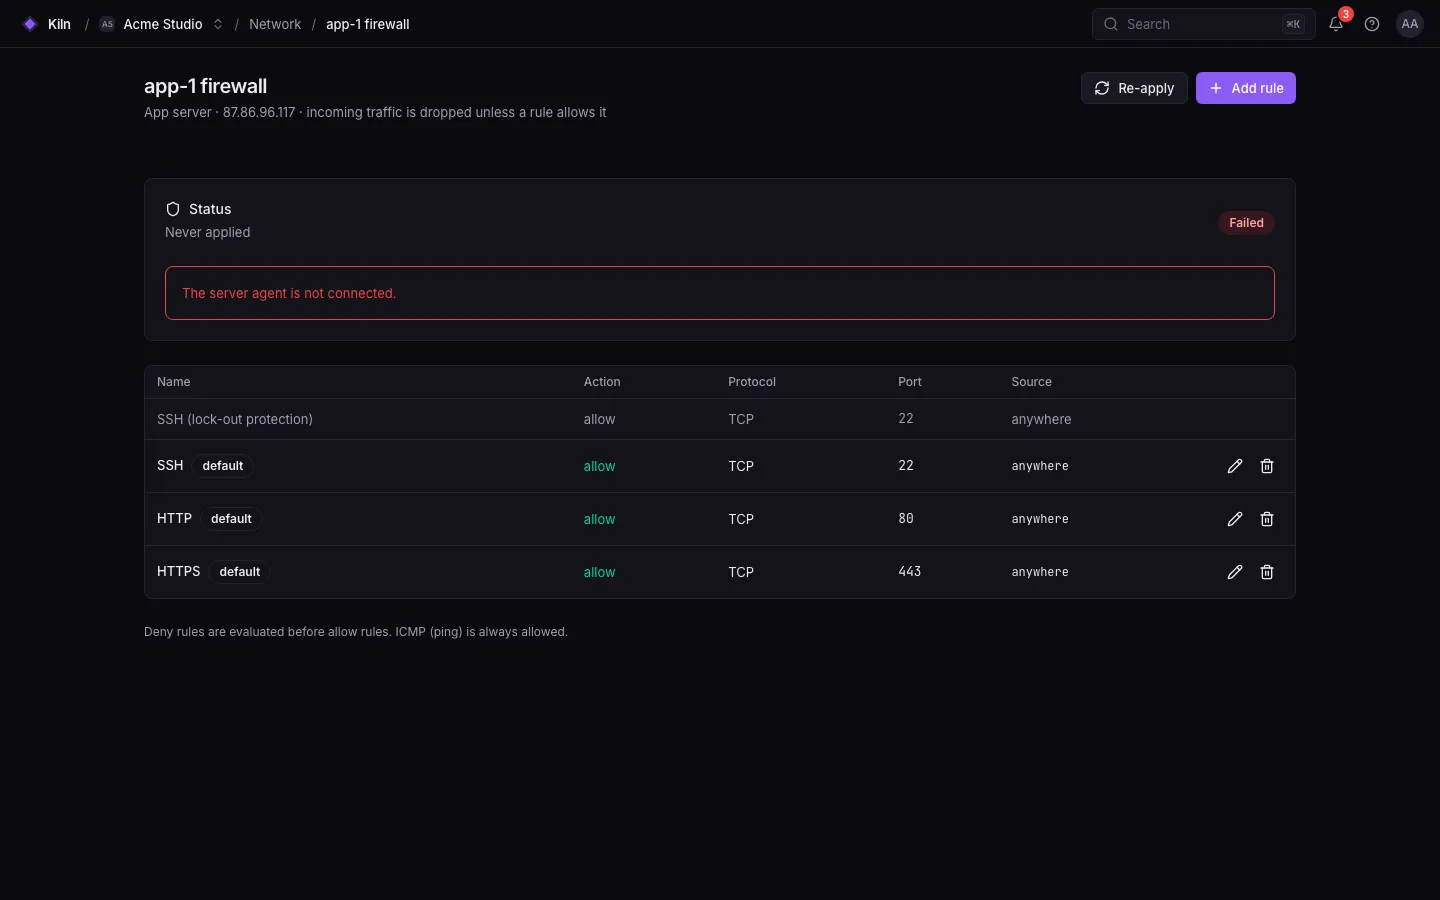
Task: Delete the HTTPS rule trash icon
Action: pyautogui.click(x=1267, y=572)
